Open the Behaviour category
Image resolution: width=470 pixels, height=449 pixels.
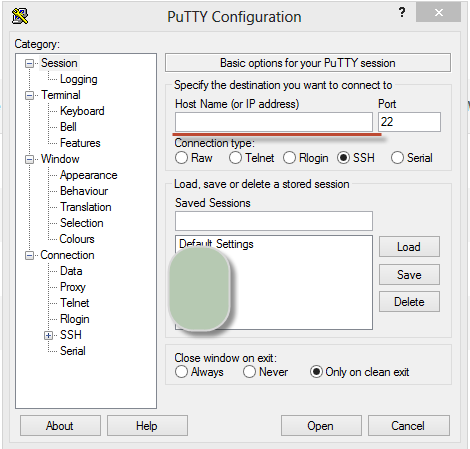click(x=84, y=191)
